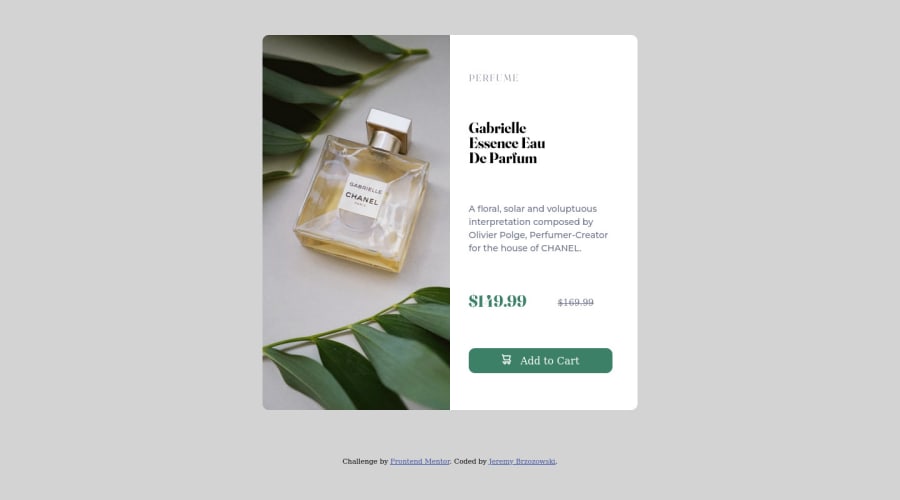Select the PERFUME category label
Viewport: 900px width, 500px height.
pyautogui.click(x=494, y=78)
